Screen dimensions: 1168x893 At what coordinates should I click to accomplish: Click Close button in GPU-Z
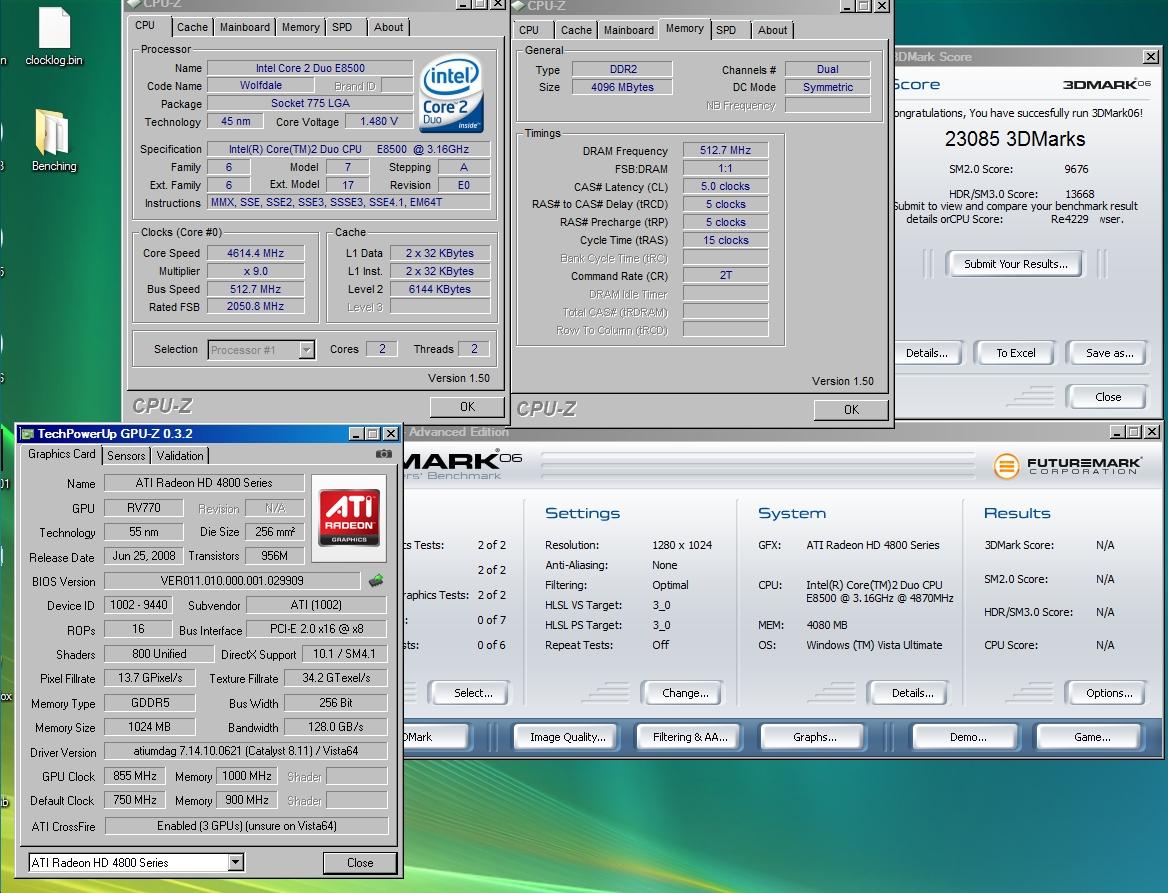[360, 862]
